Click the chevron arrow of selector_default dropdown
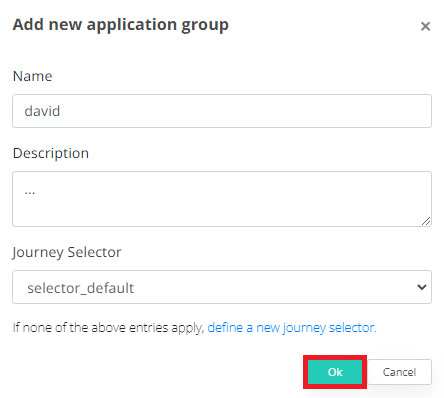 click(x=422, y=287)
